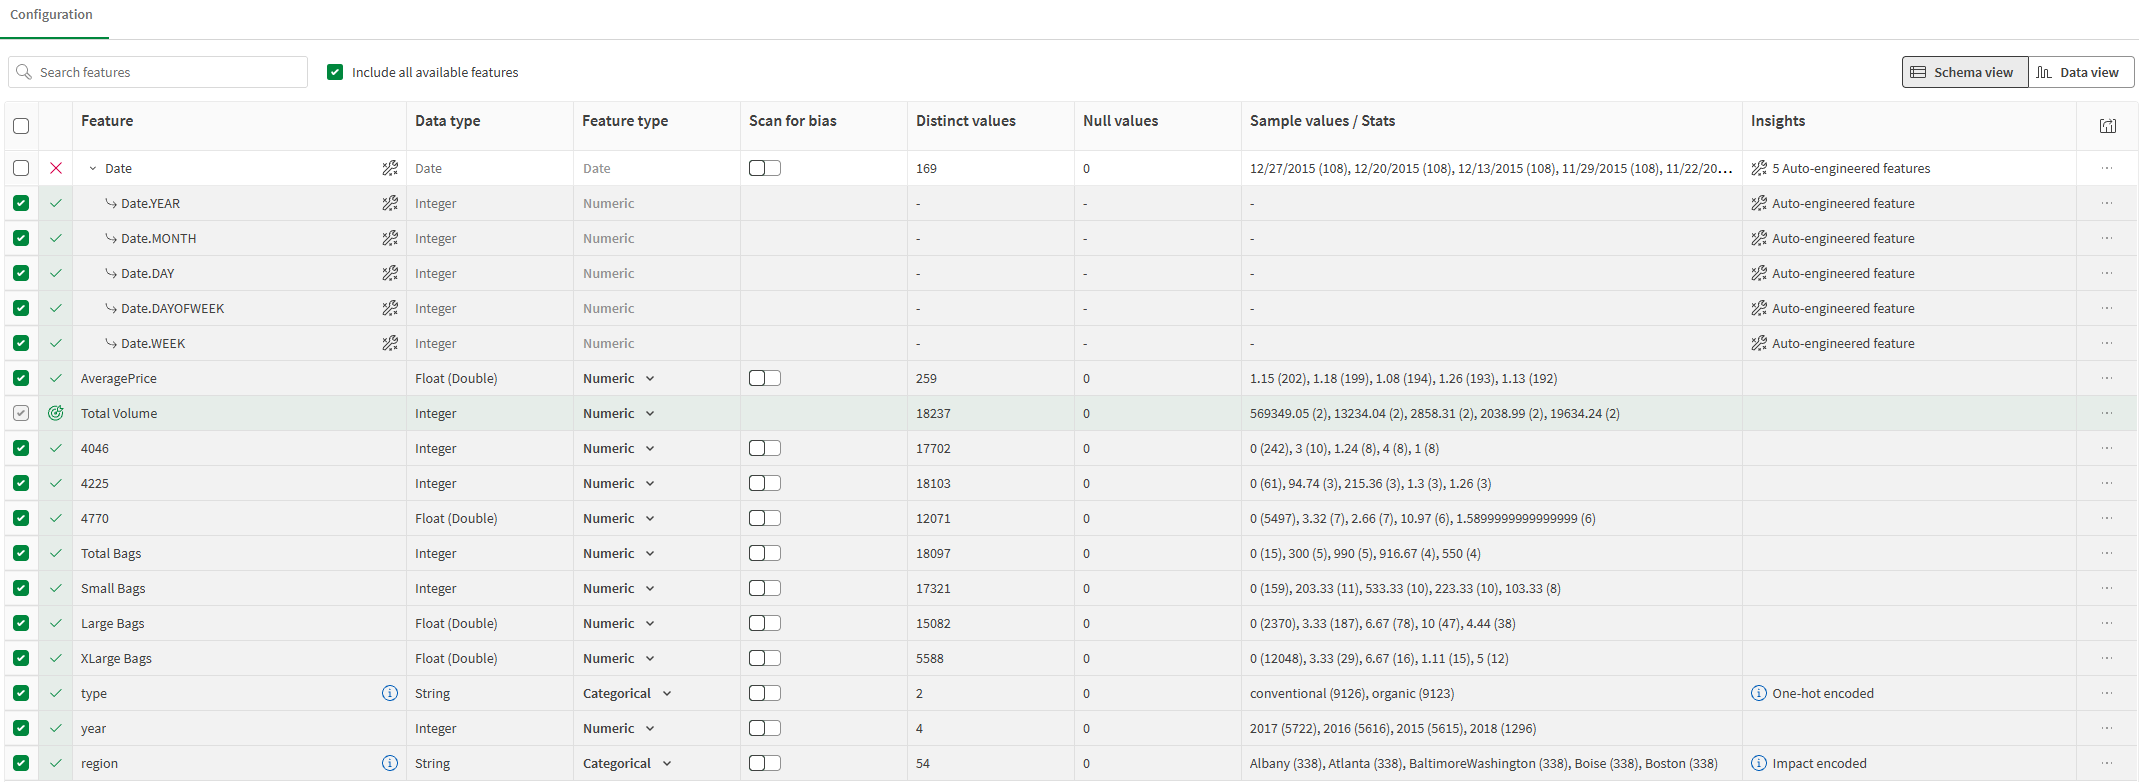Click the Search features input field
Screen dimensions: 2139x782
coord(158,72)
